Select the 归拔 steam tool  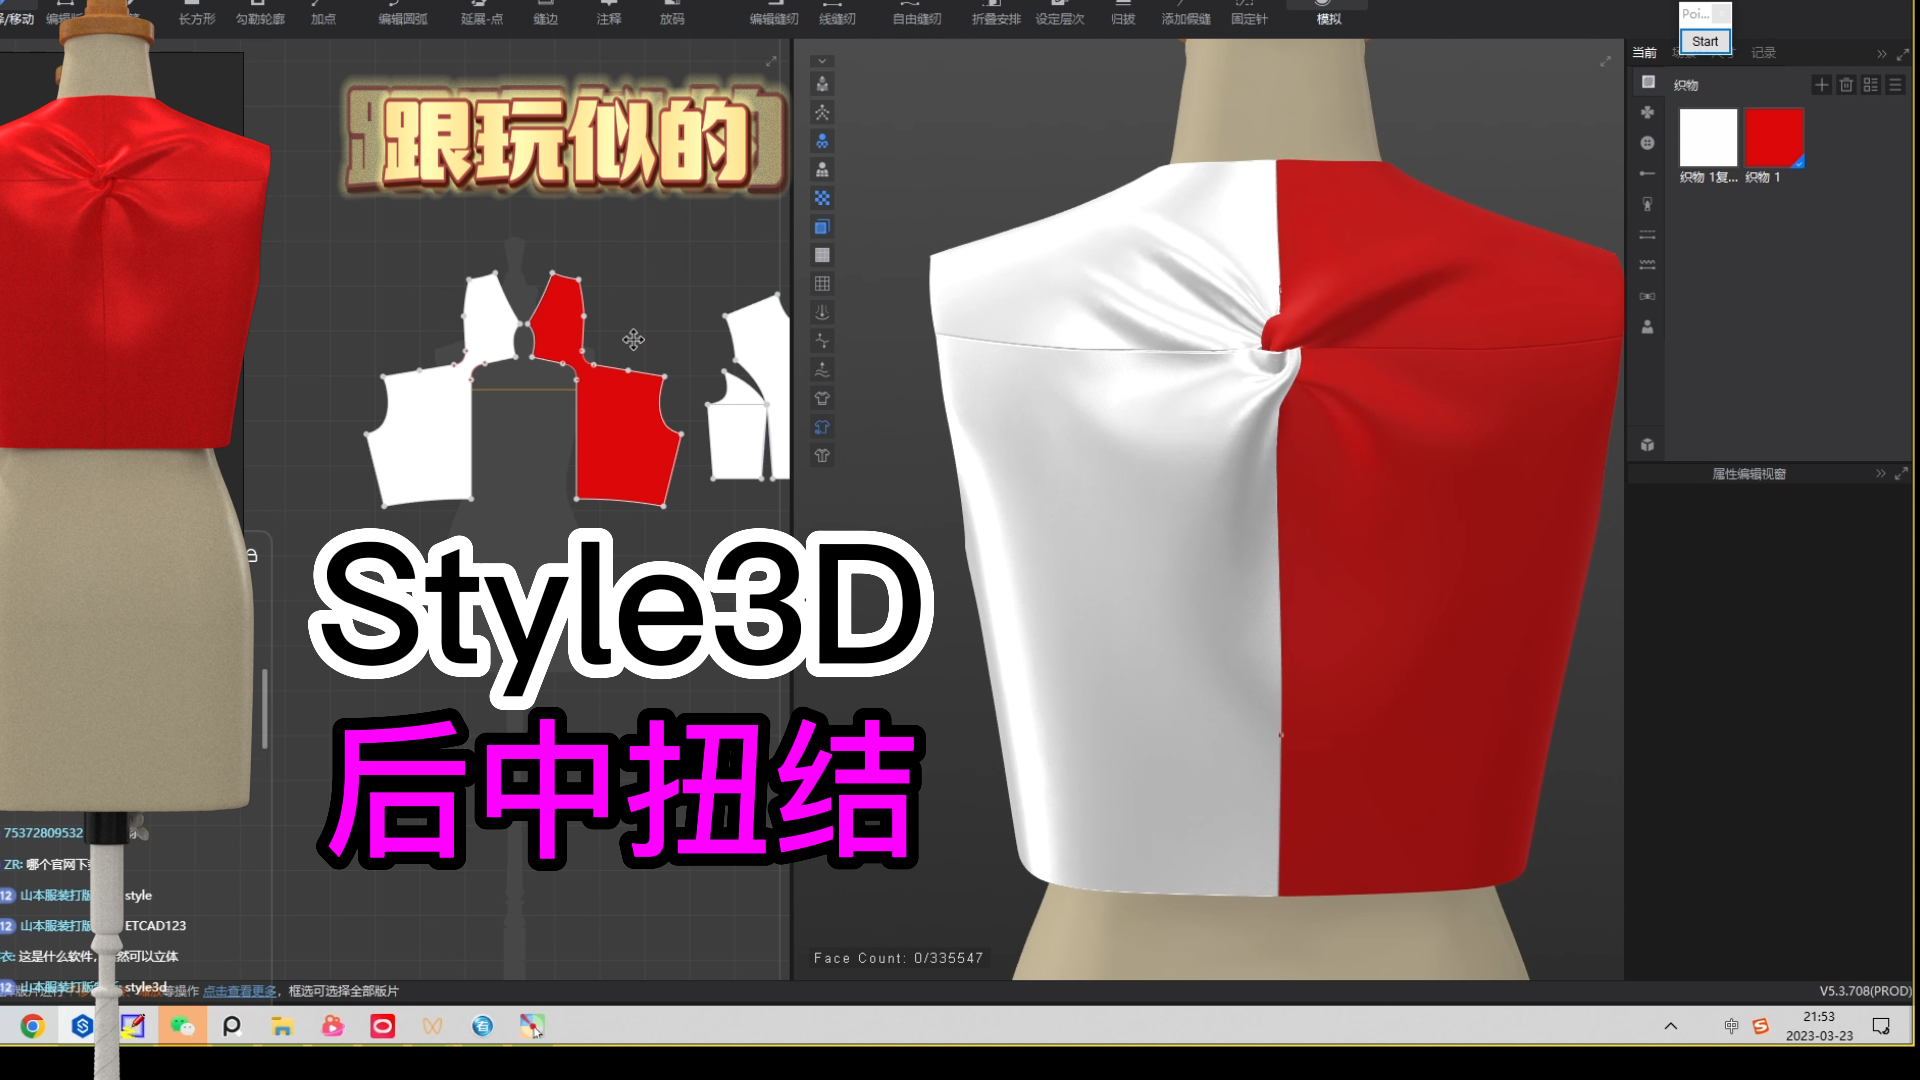click(x=1123, y=14)
